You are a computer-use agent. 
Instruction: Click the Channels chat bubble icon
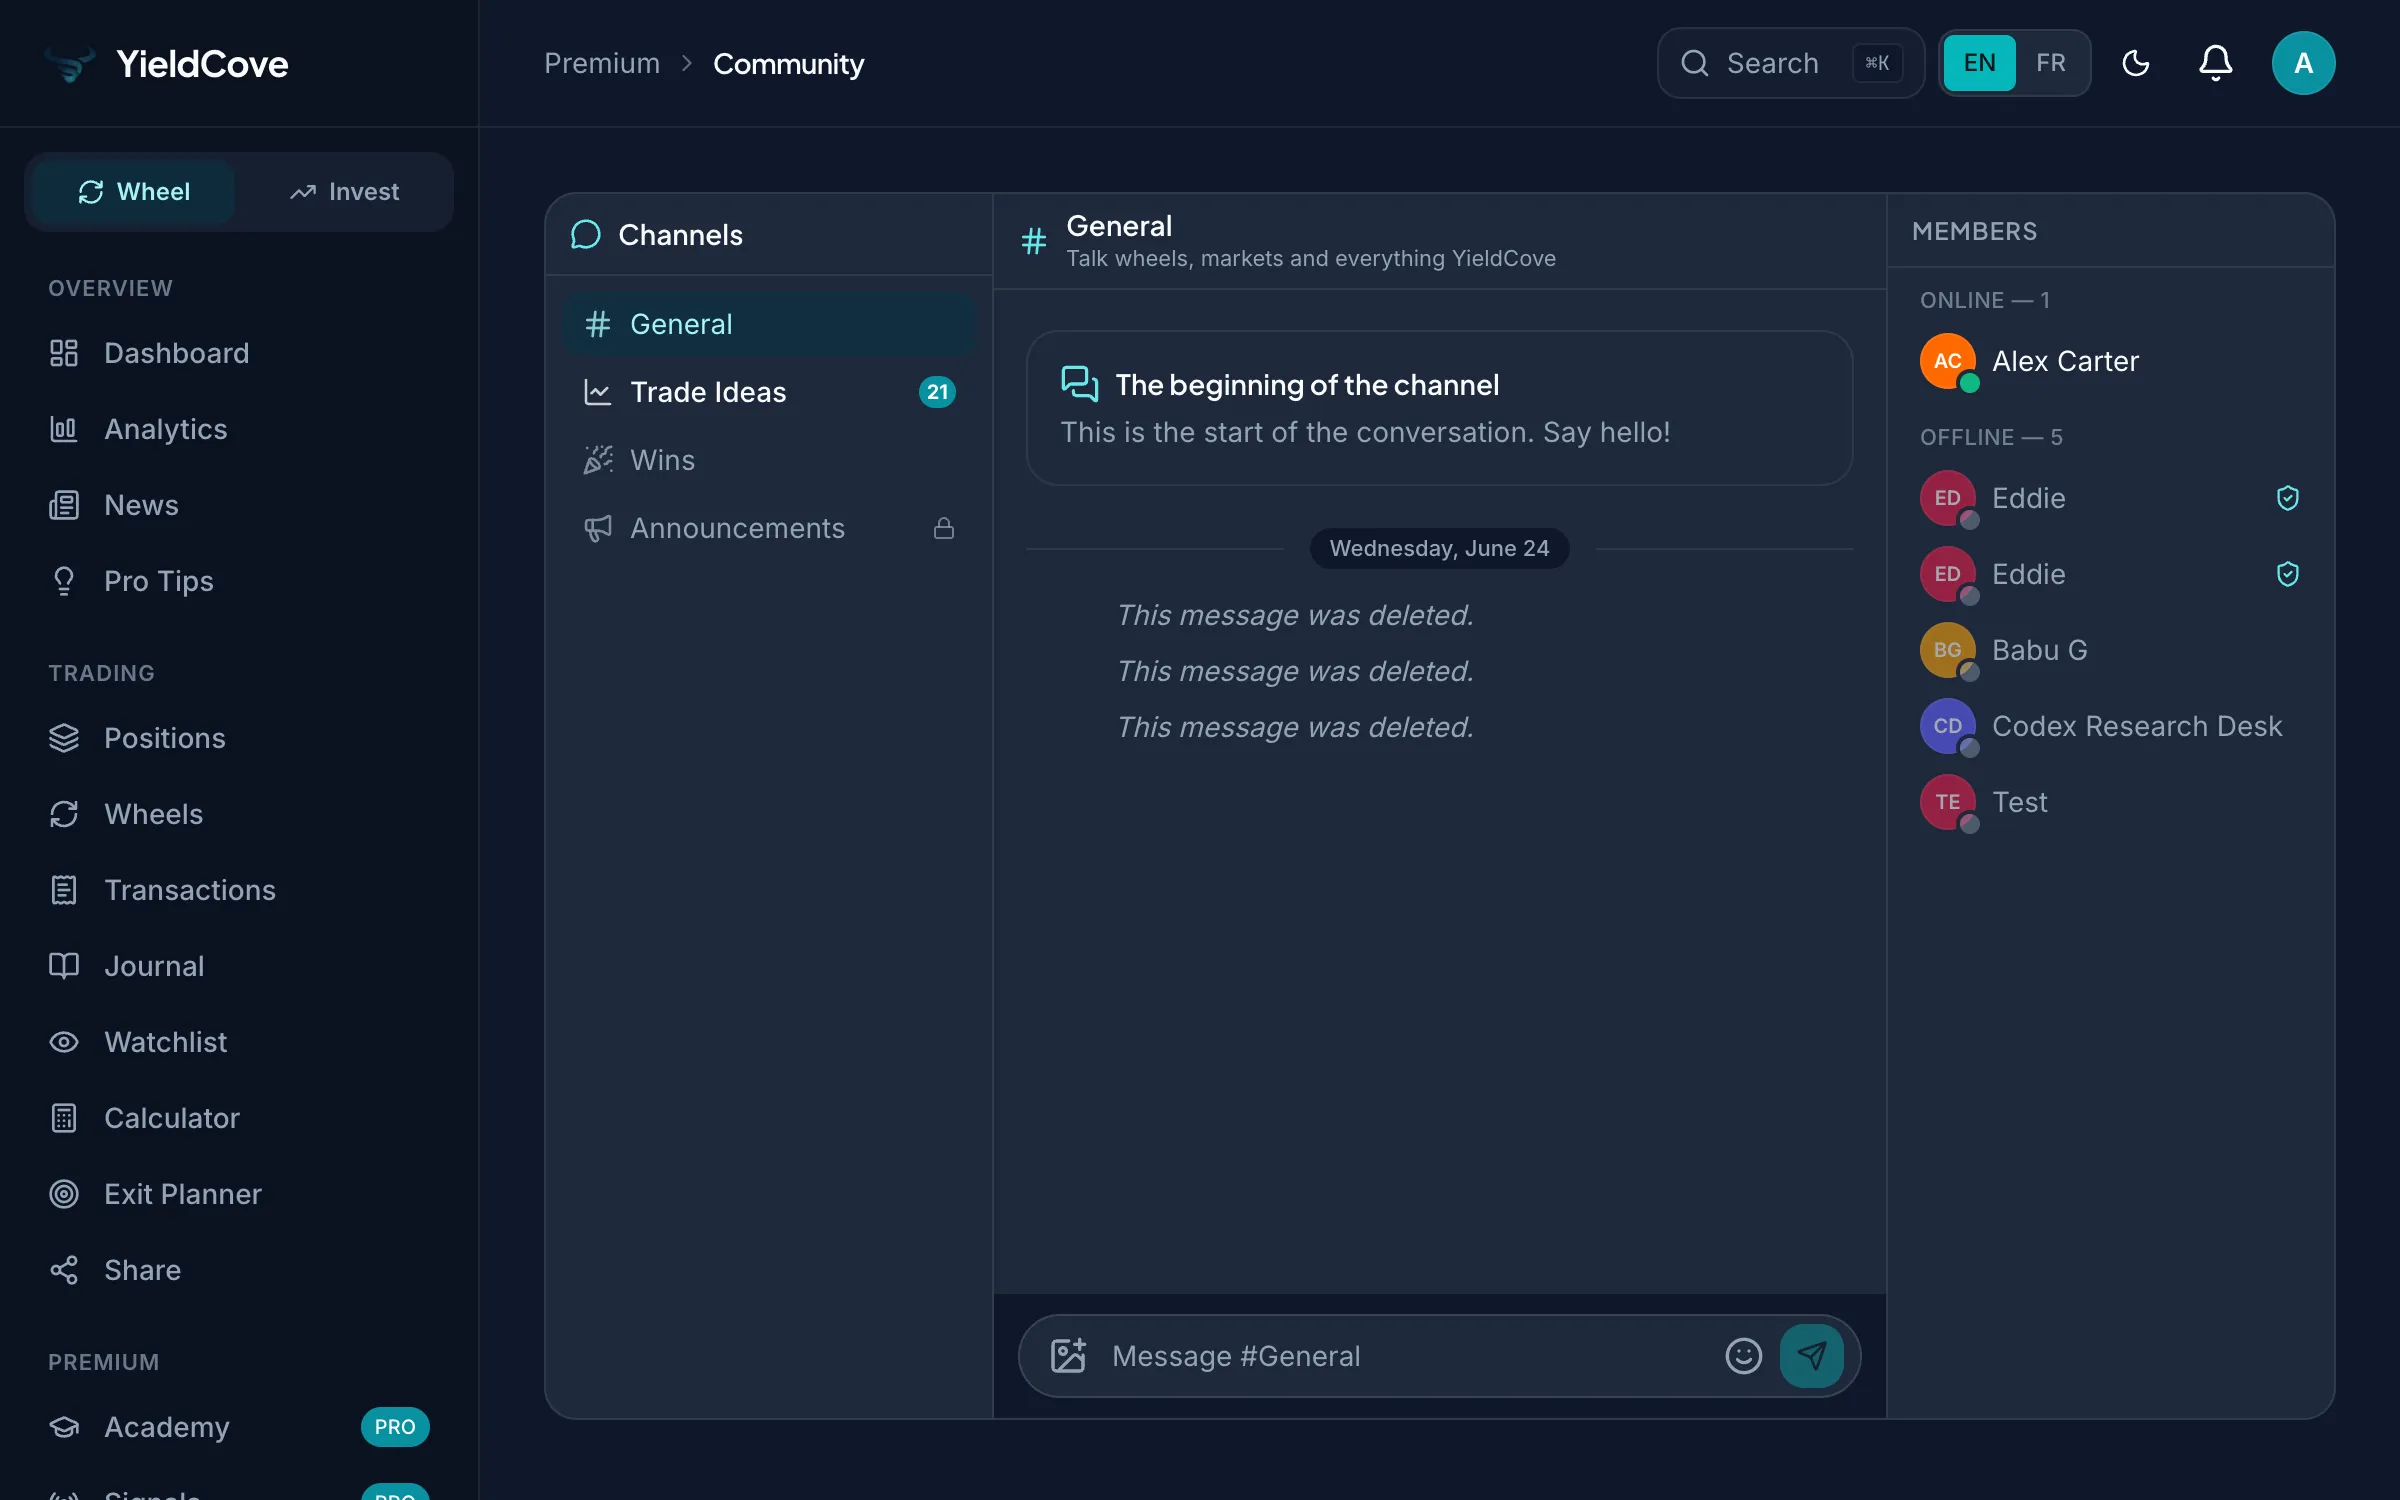coord(586,235)
